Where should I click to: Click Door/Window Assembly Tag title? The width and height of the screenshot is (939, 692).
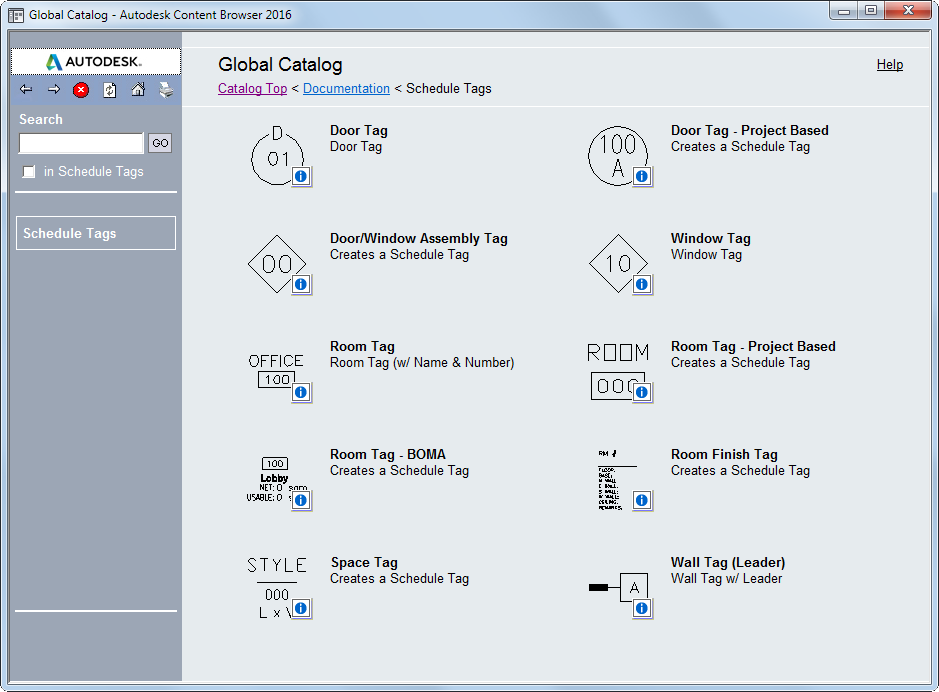click(419, 238)
